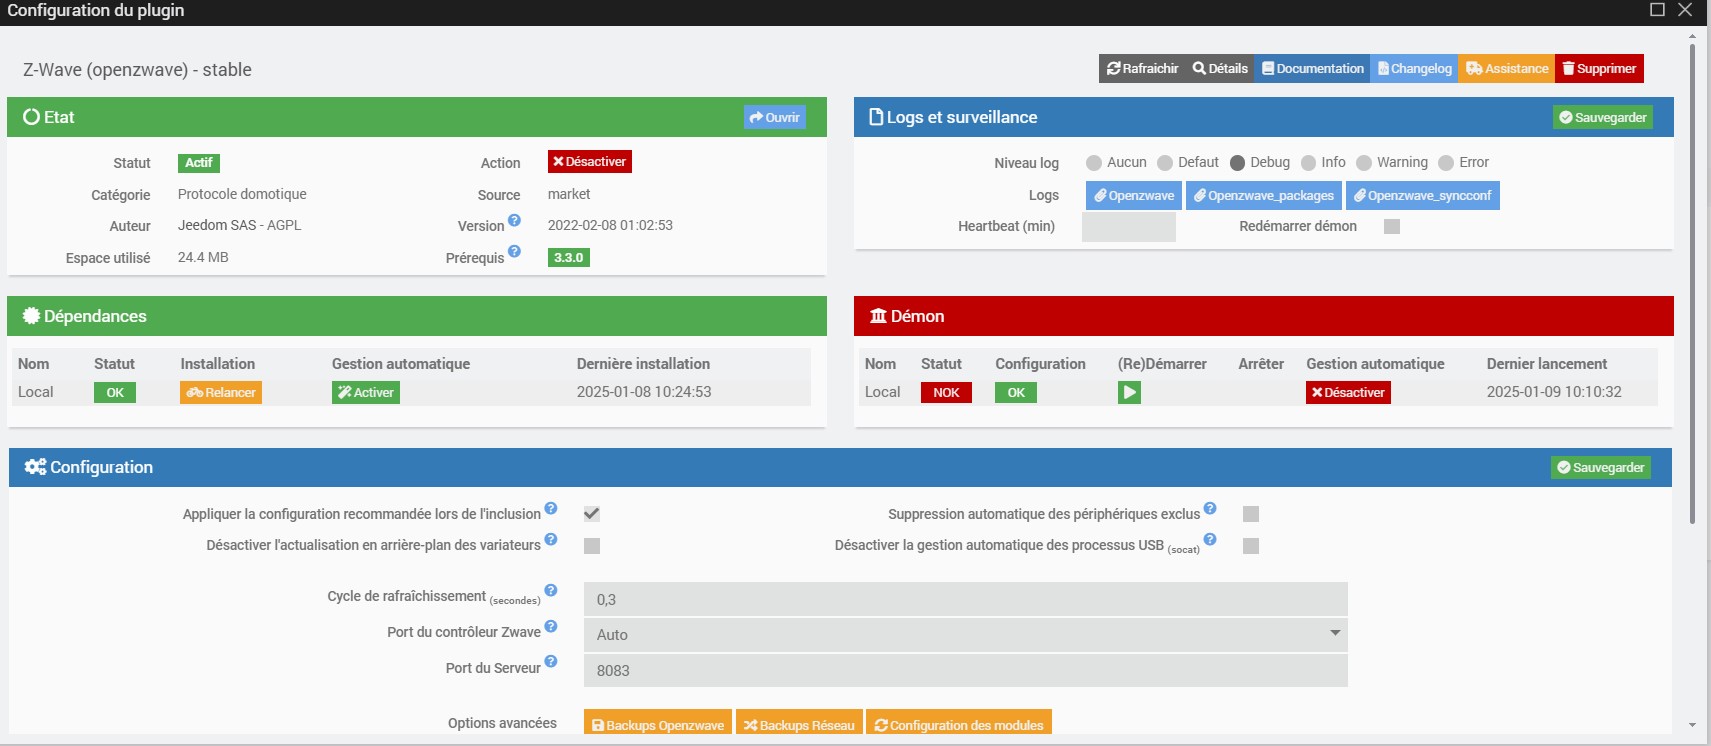The width and height of the screenshot is (1711, 746).
Task: Relancer the dependencies installation
Action: tap(221, 392)
